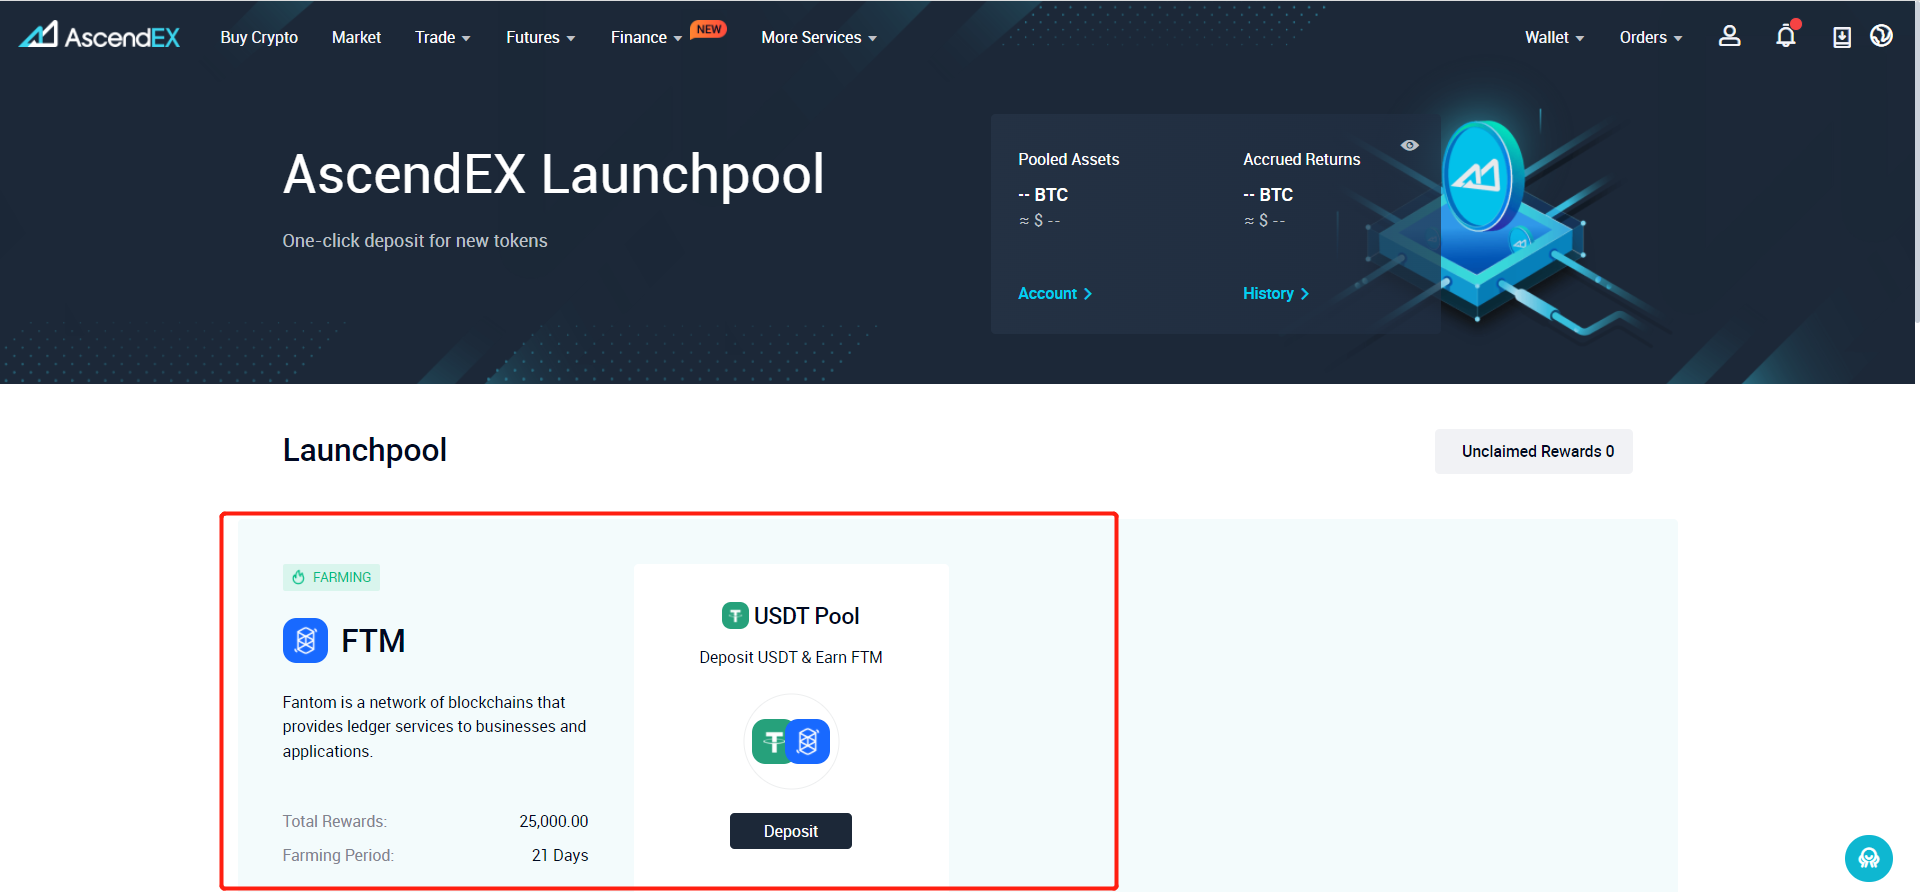Viewport: 1920px width, 892px height.
Task: Click the USDT Pool title
Action: pyautogui.click(x=806, y=615)
